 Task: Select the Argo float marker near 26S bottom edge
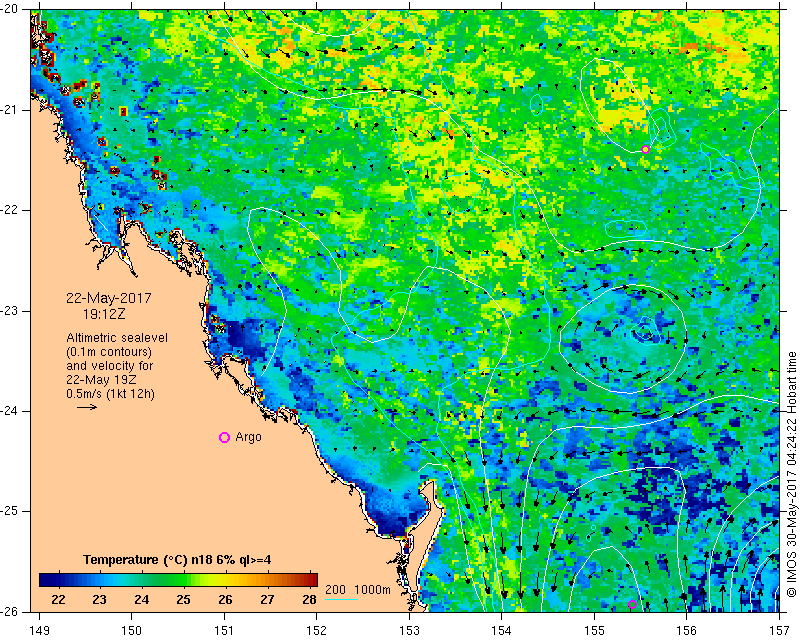click(x=633, y=604)
